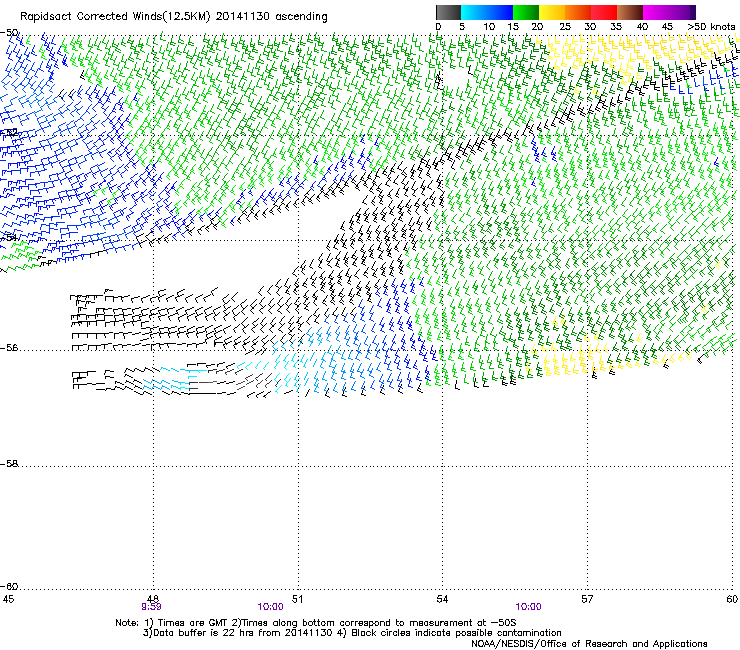Click the yellow 20-25 knots legend swatch
This screenshot has width=740, height=650.
point(552,12)
